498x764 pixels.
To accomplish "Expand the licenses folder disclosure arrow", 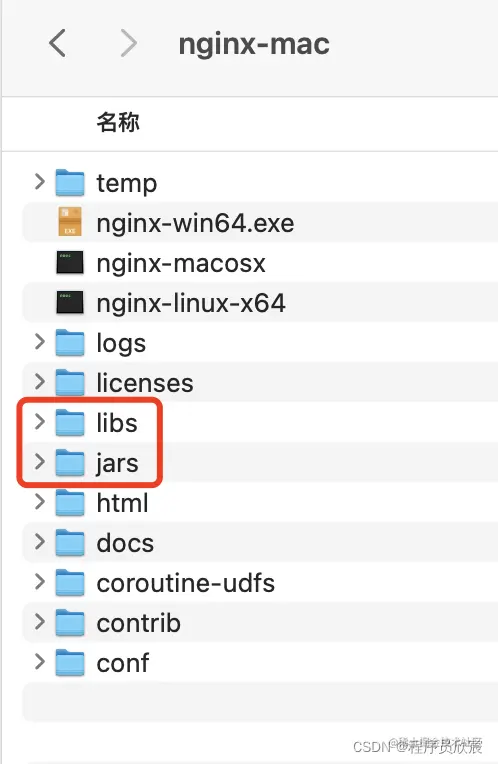I will tap(40, 381).
